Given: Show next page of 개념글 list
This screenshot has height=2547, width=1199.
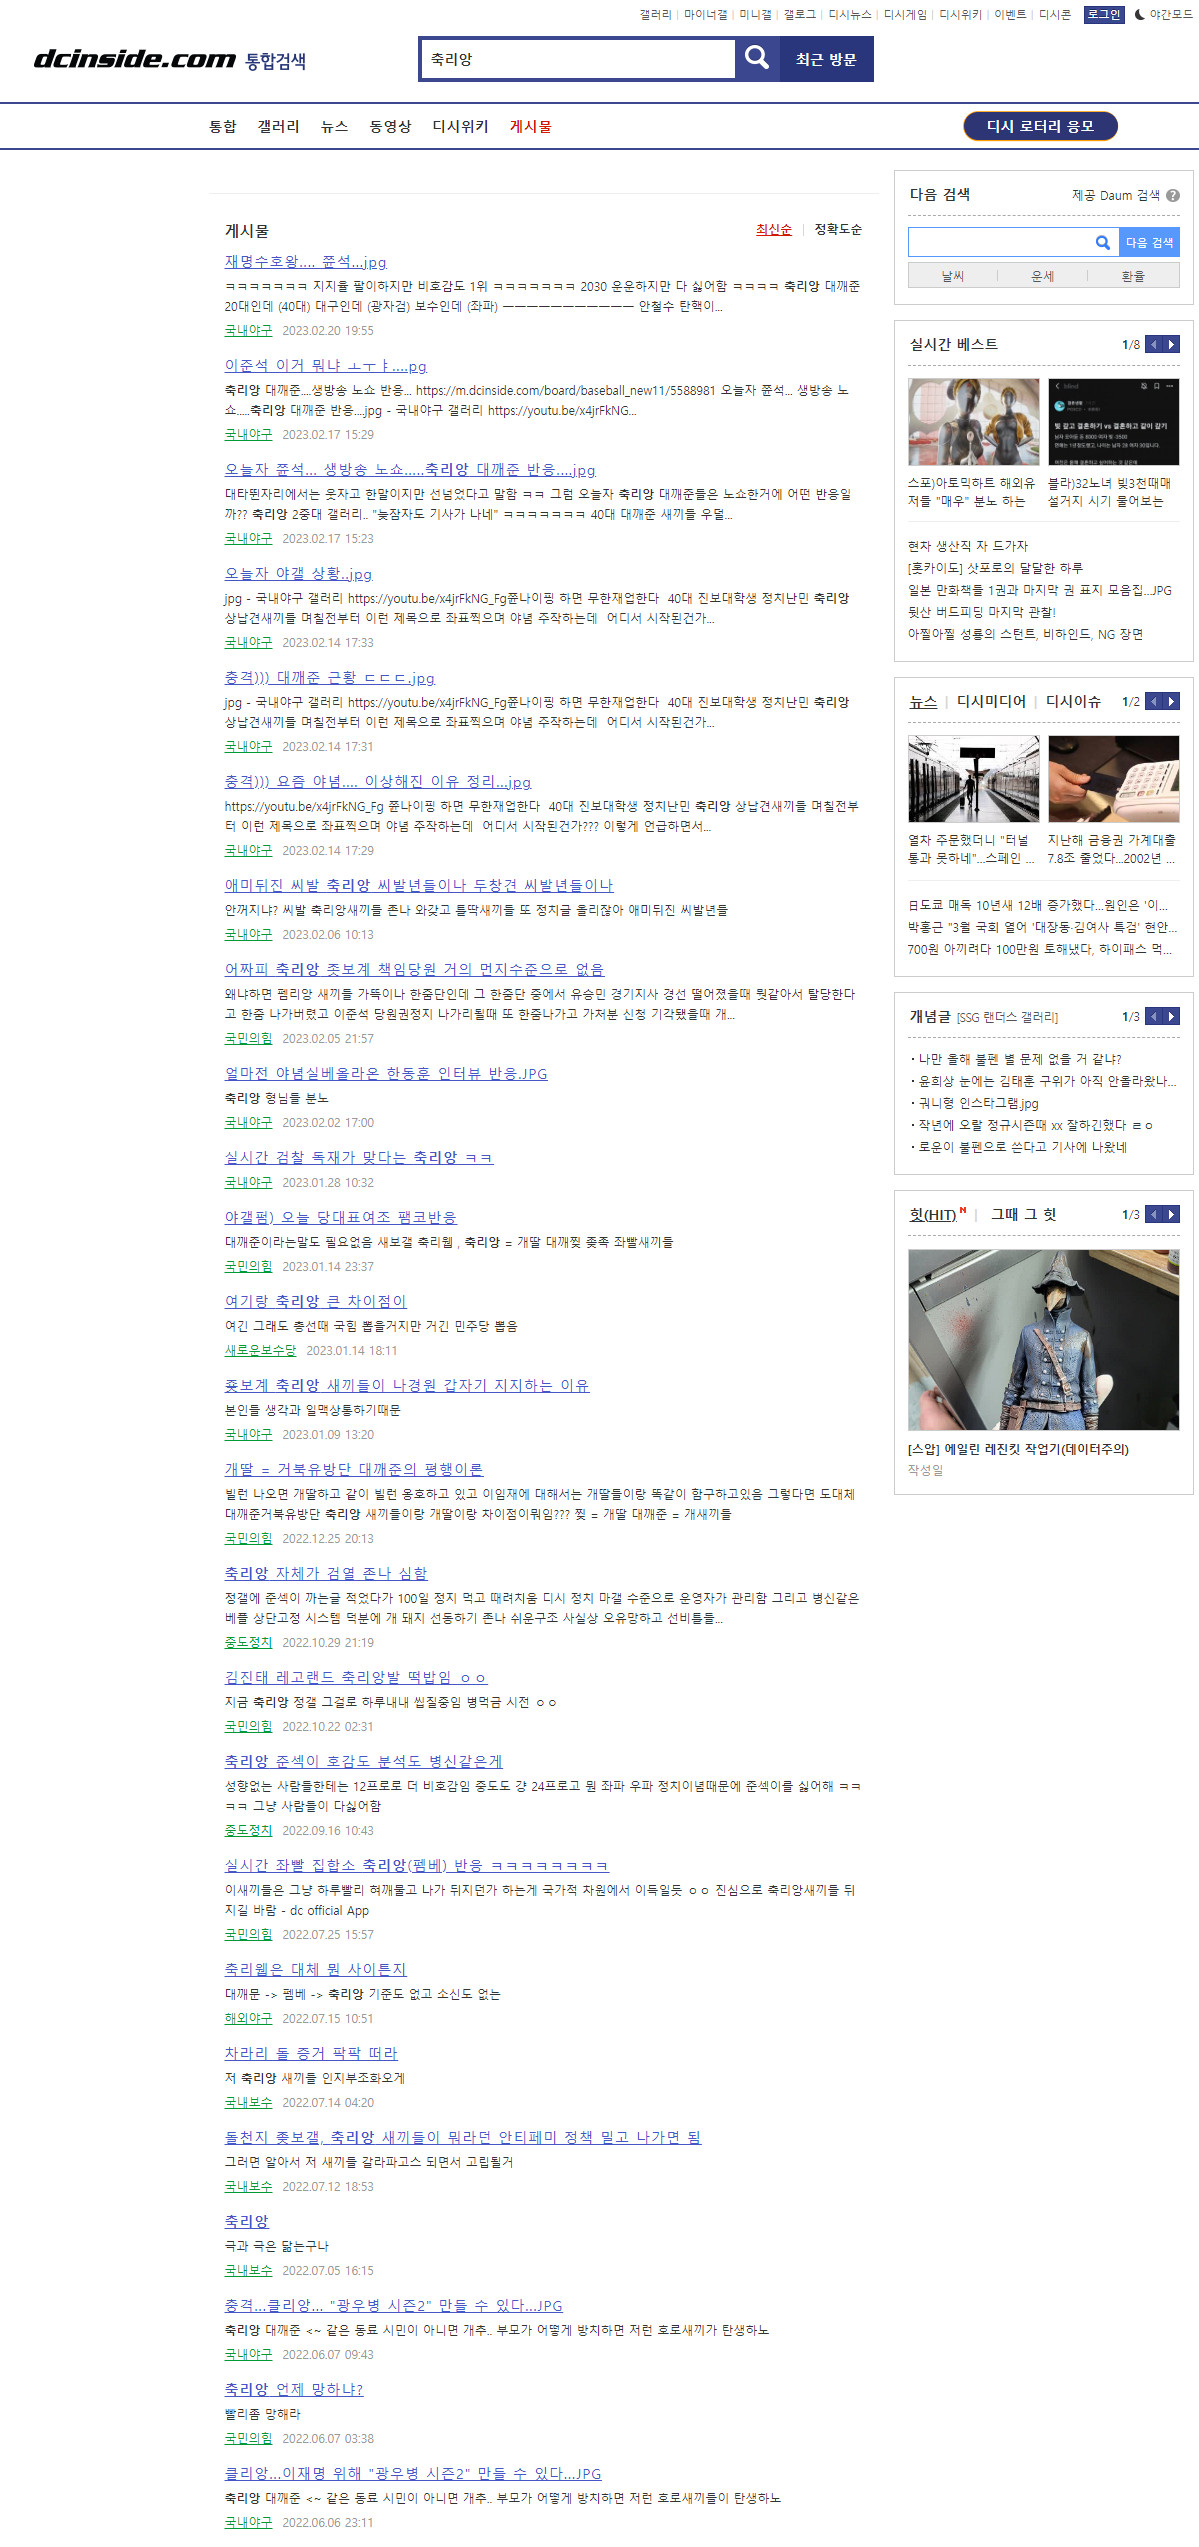Looking at the screenshot, I should tap(1171, 1016).
